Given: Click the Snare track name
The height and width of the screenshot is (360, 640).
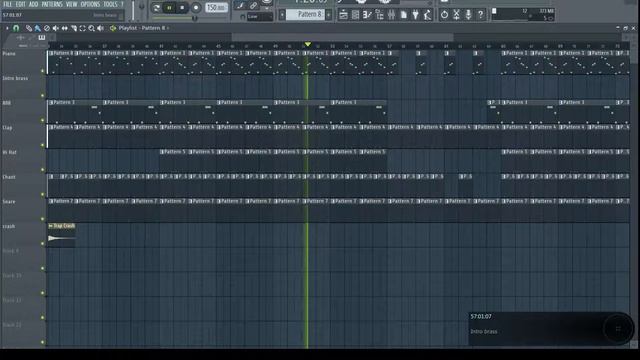Looking at the screenshot, I should 9,202.
